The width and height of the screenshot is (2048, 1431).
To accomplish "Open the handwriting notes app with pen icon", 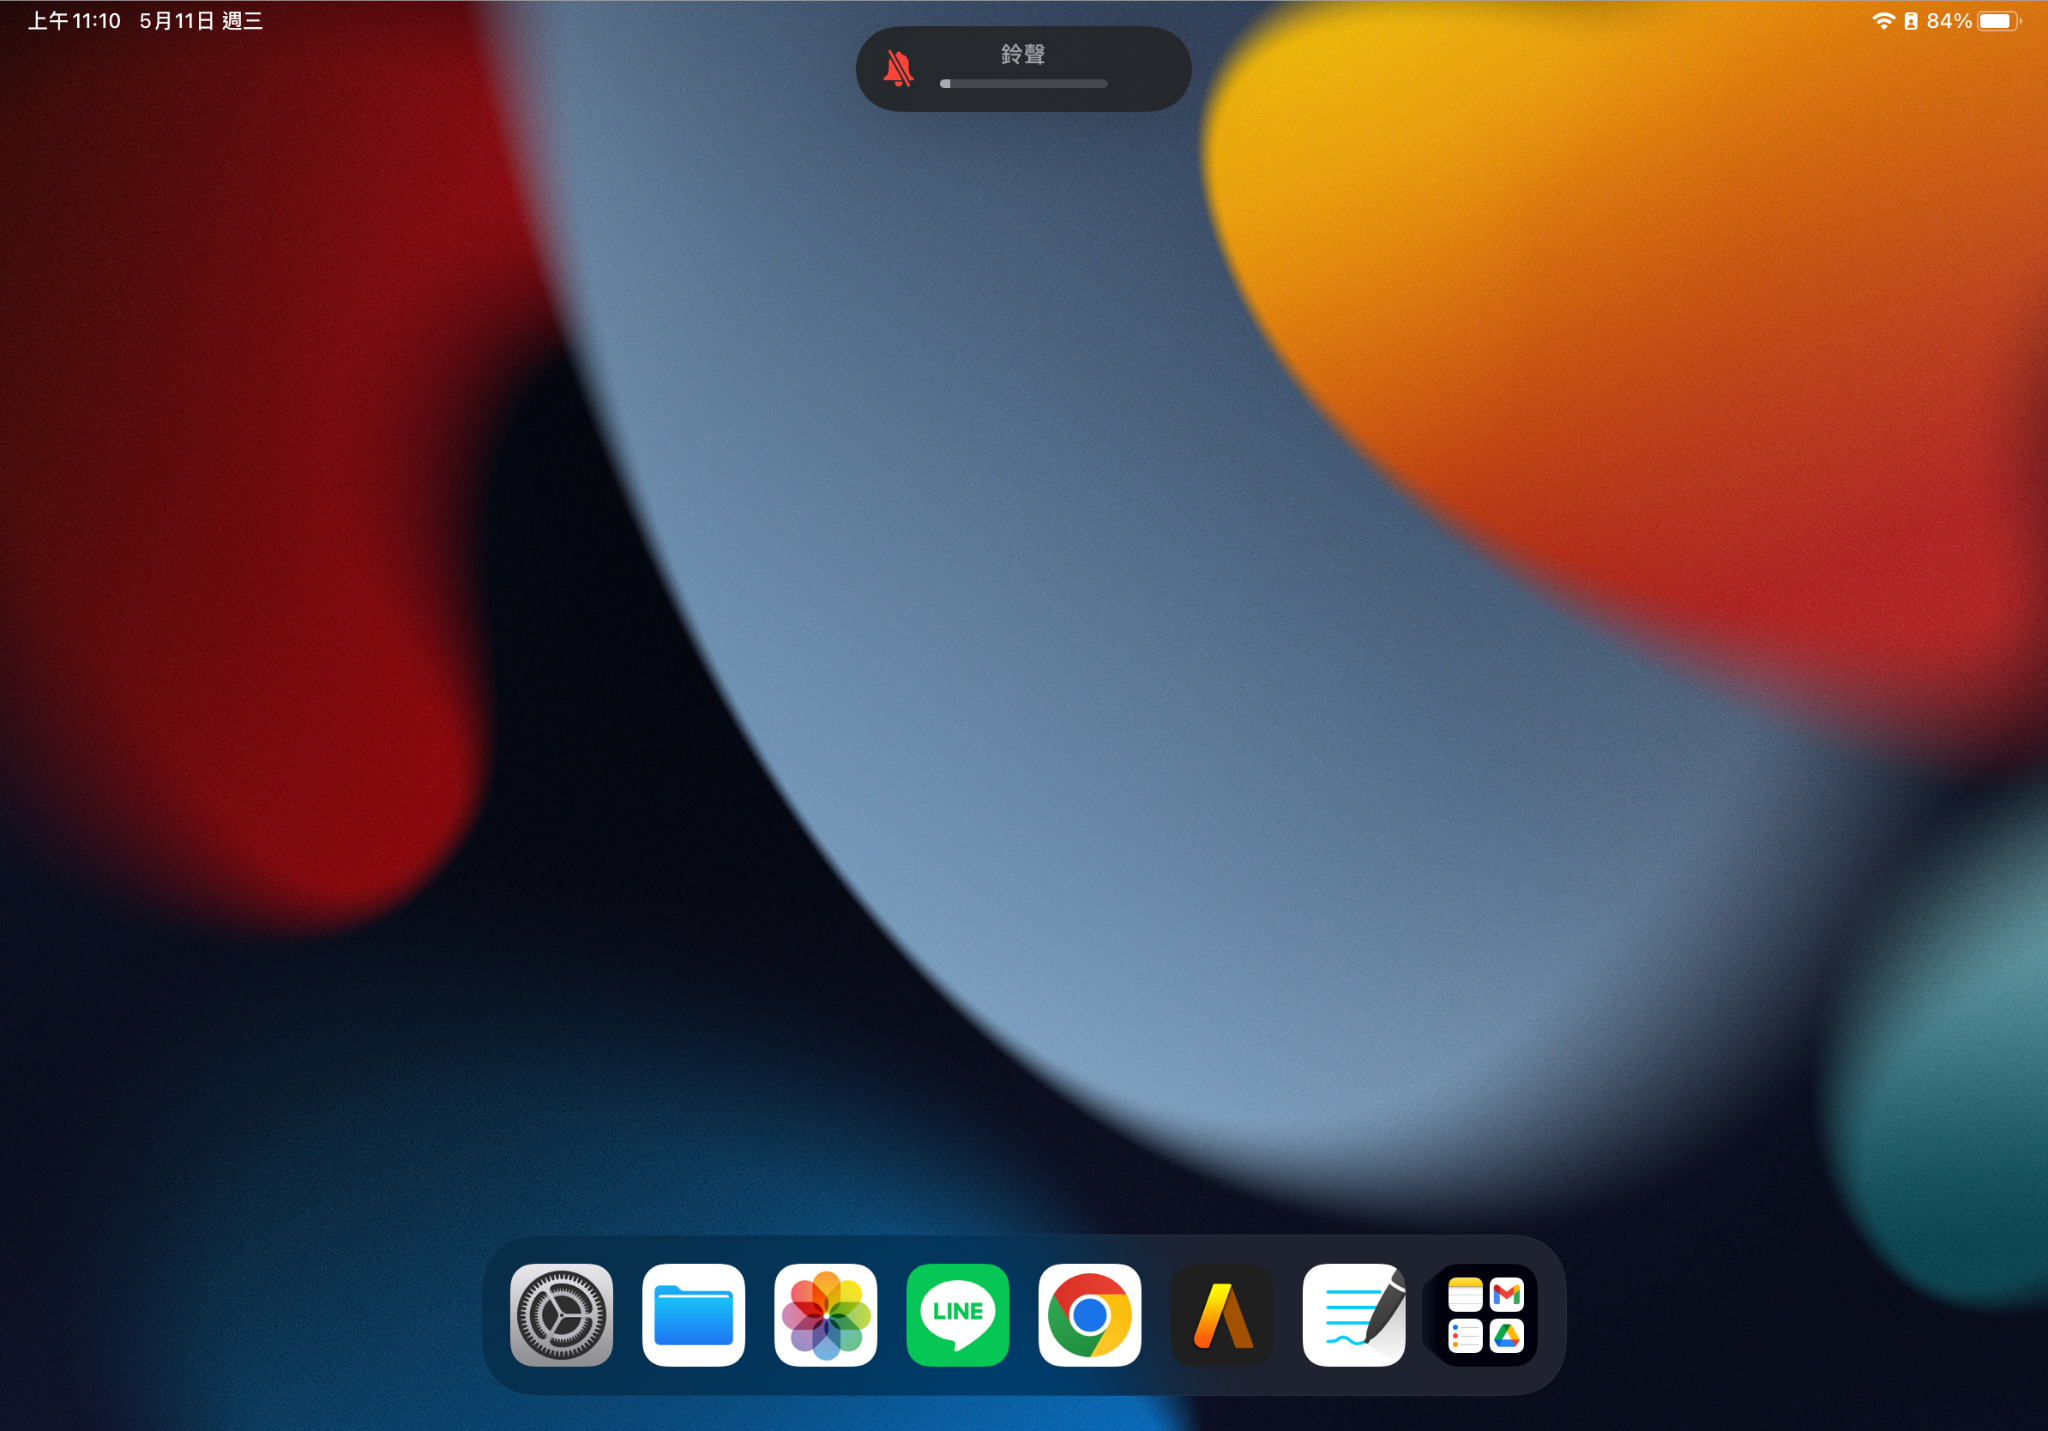I will (1353, 1314).
